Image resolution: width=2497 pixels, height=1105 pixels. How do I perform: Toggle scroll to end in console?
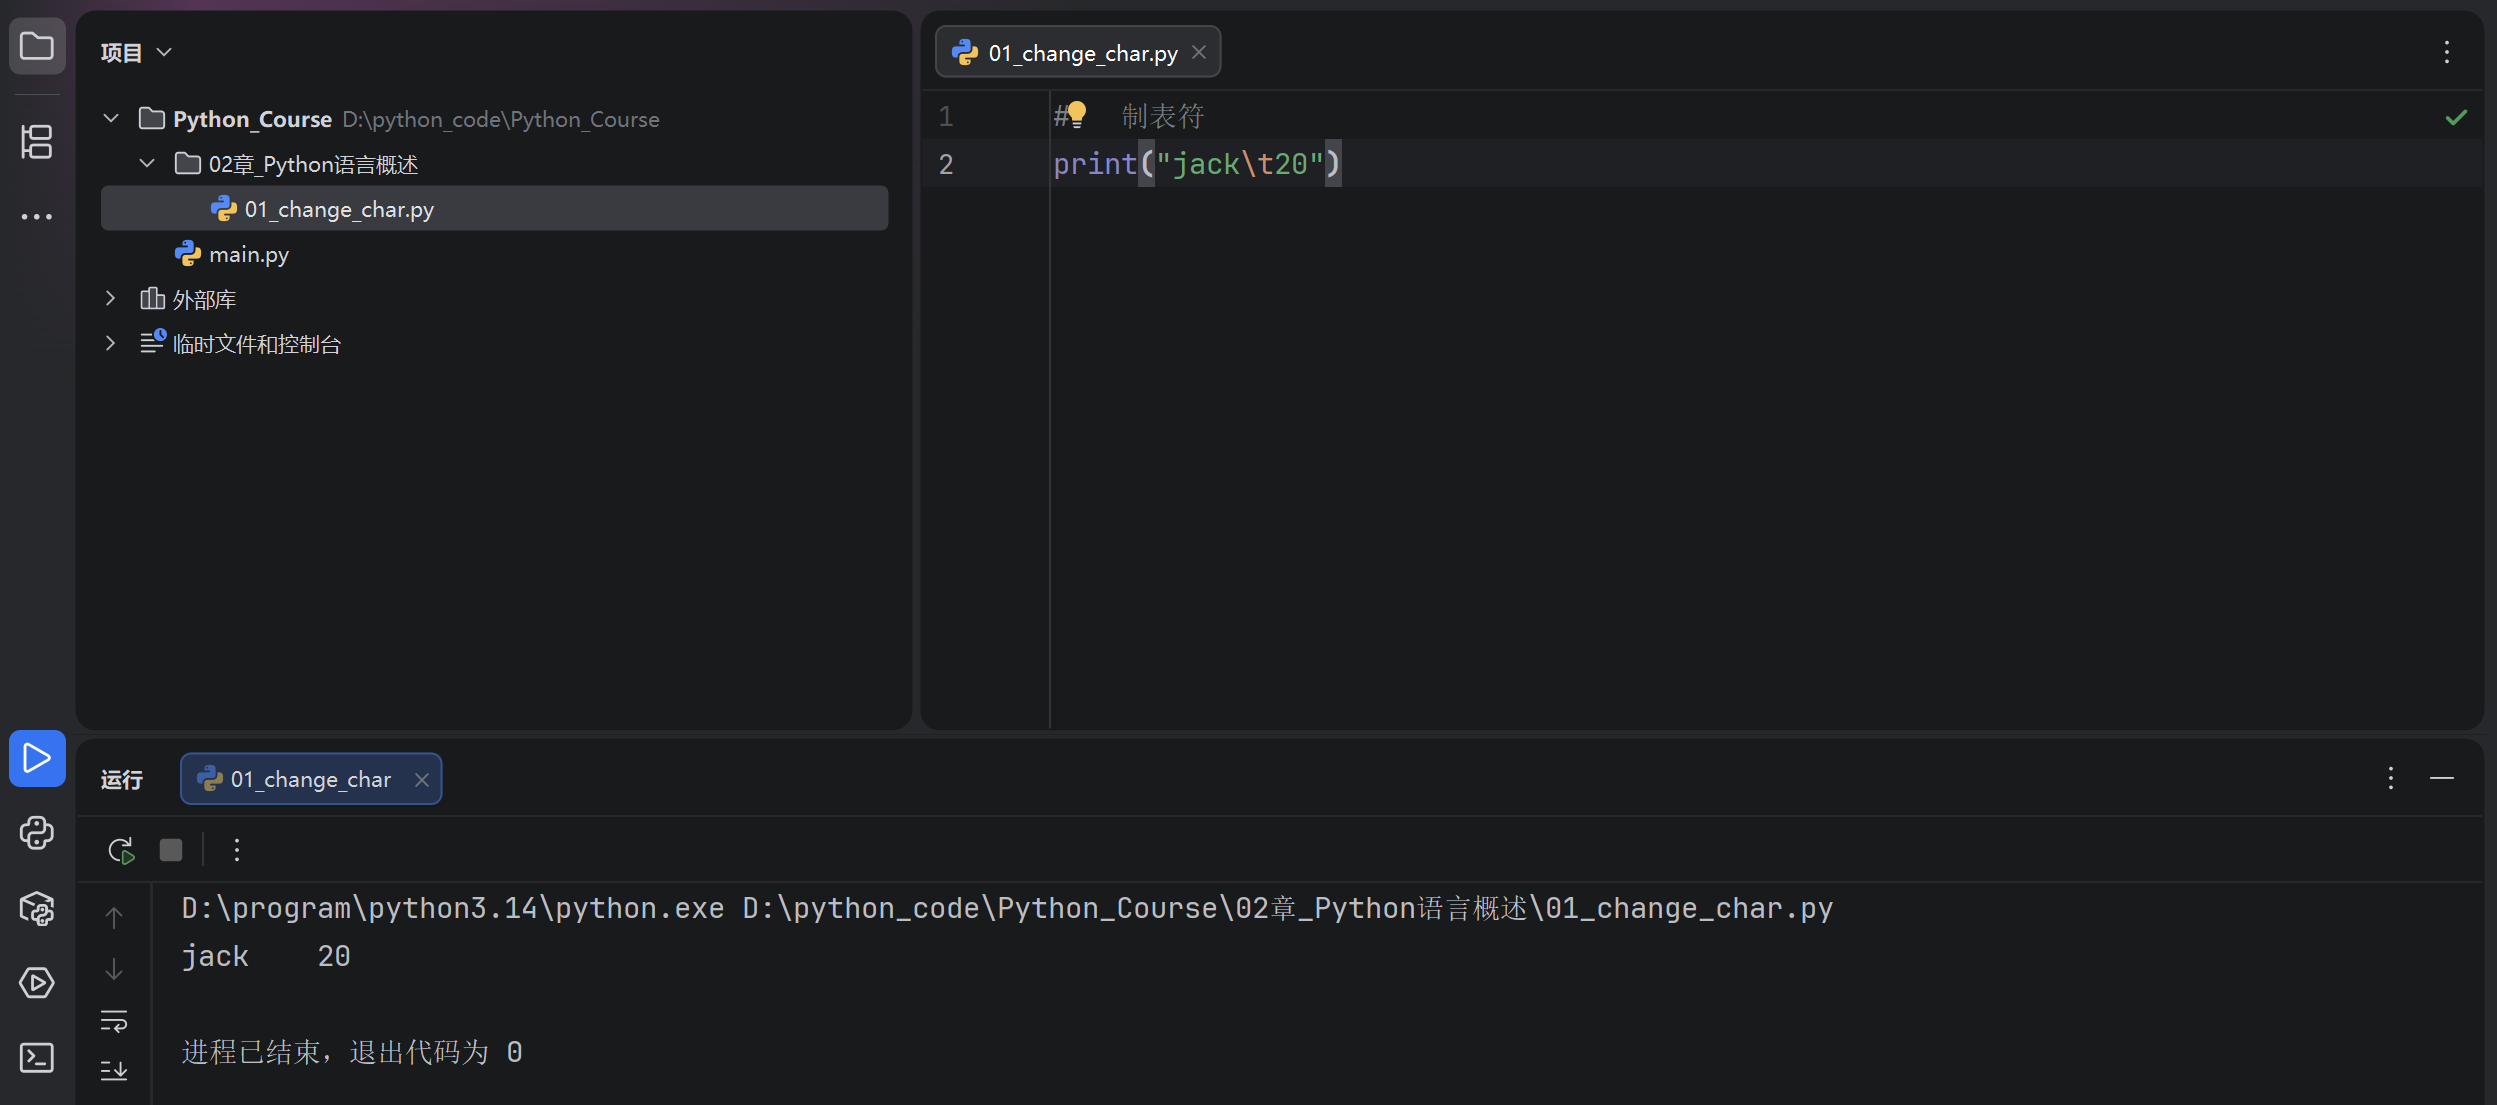pos(114,1071)
